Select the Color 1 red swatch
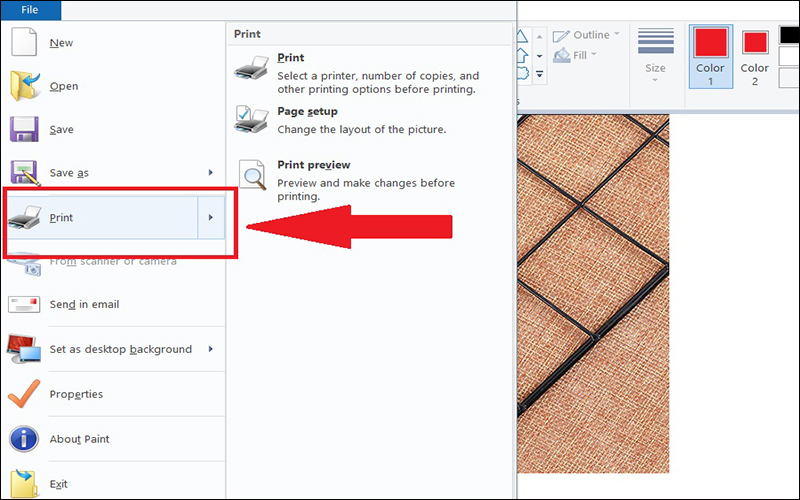Screen dimensions: 800x500 [710, 55]
